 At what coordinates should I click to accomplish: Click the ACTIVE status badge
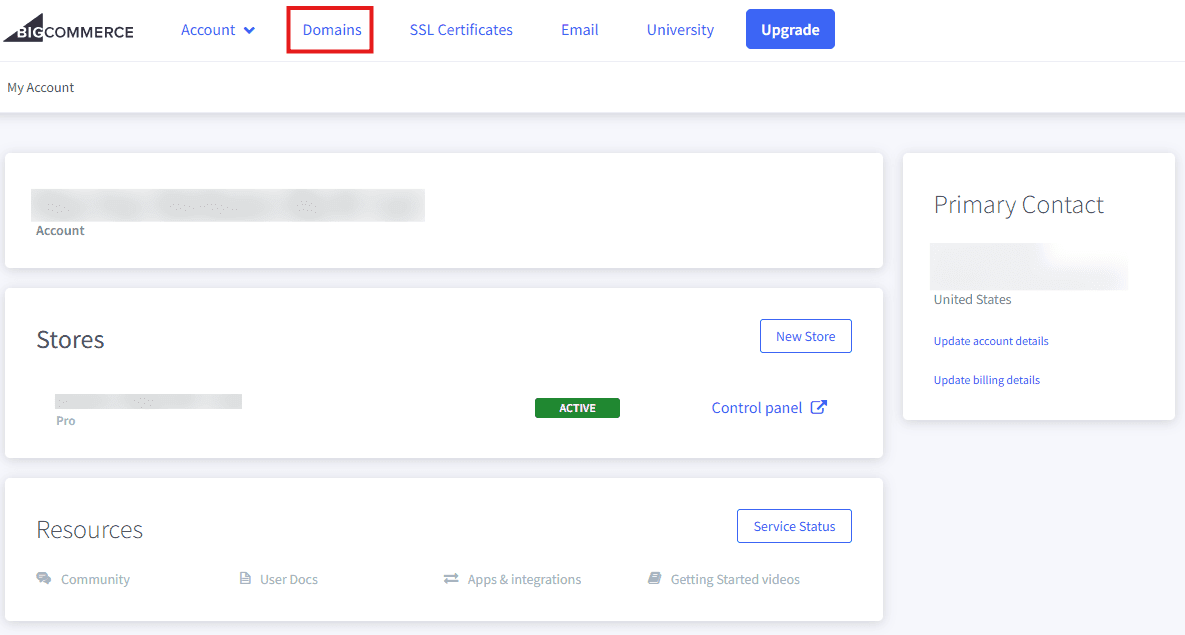[x=577, y=408]
